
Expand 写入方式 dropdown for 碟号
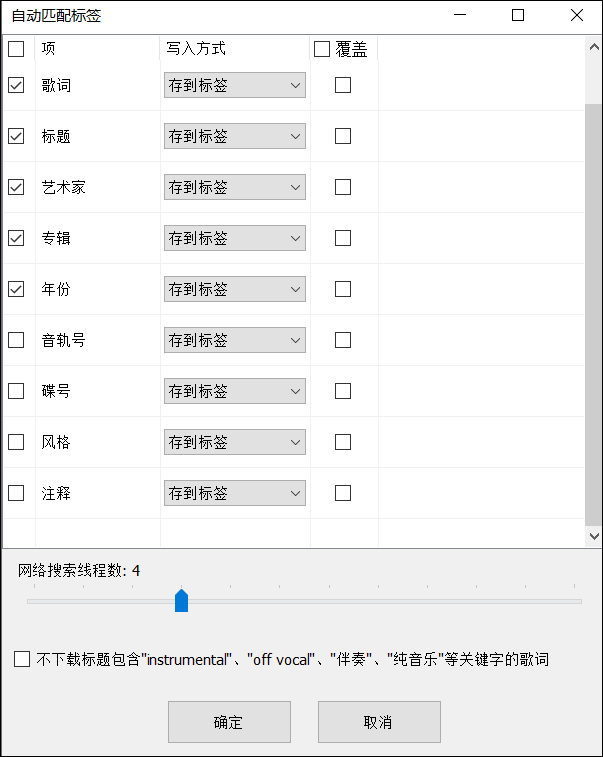coord(235,391)
